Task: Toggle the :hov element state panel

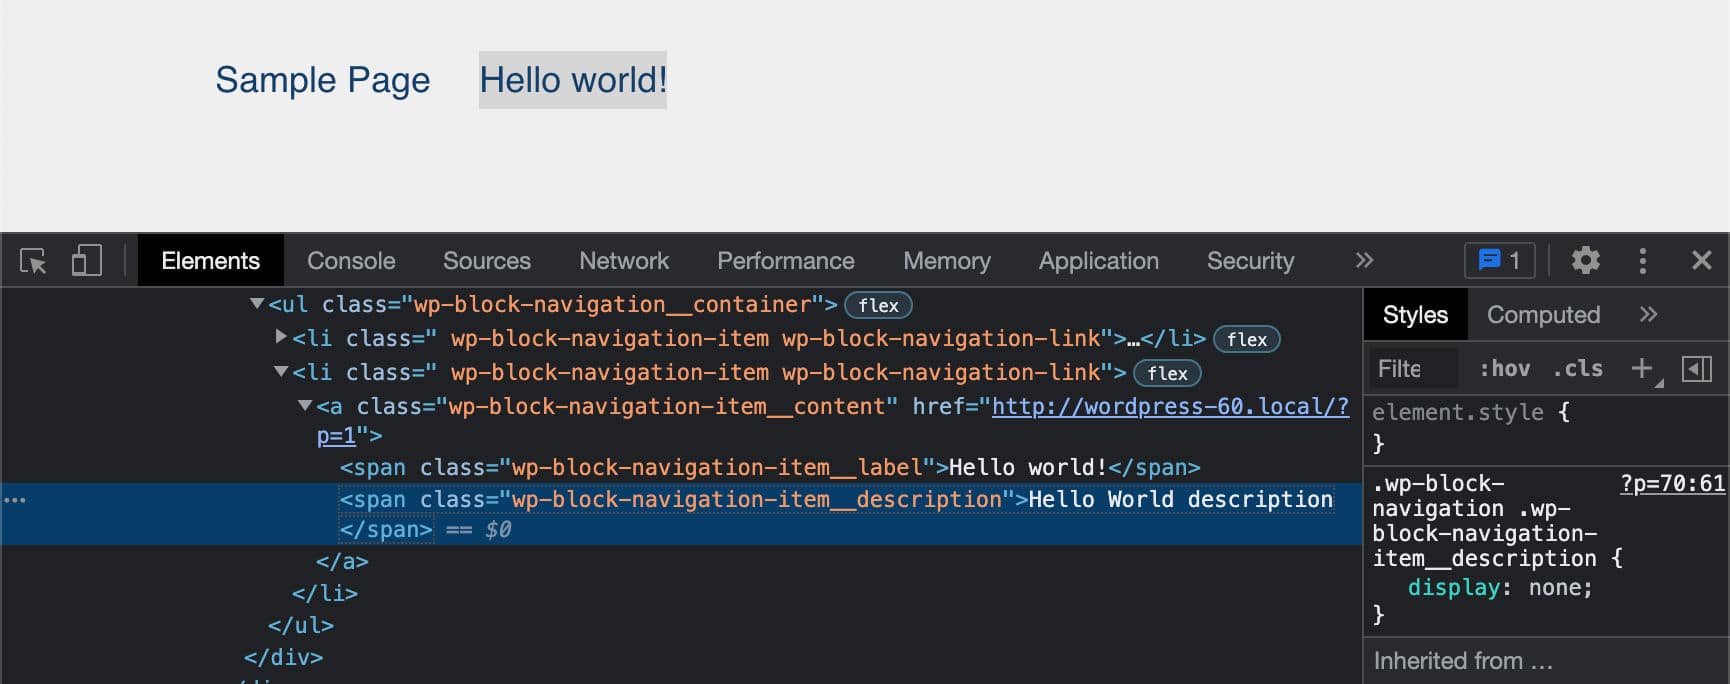Action: click(1504, 369)
